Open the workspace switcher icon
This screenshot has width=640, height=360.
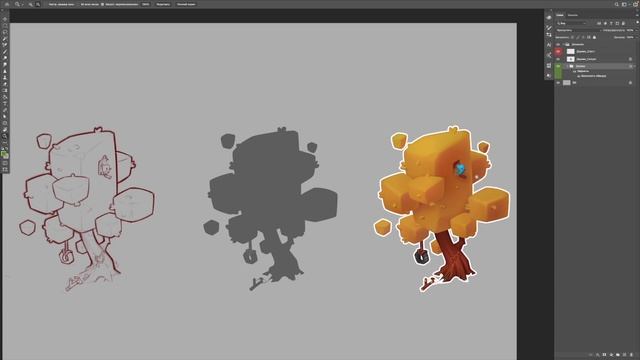click(x=624, y=4)
